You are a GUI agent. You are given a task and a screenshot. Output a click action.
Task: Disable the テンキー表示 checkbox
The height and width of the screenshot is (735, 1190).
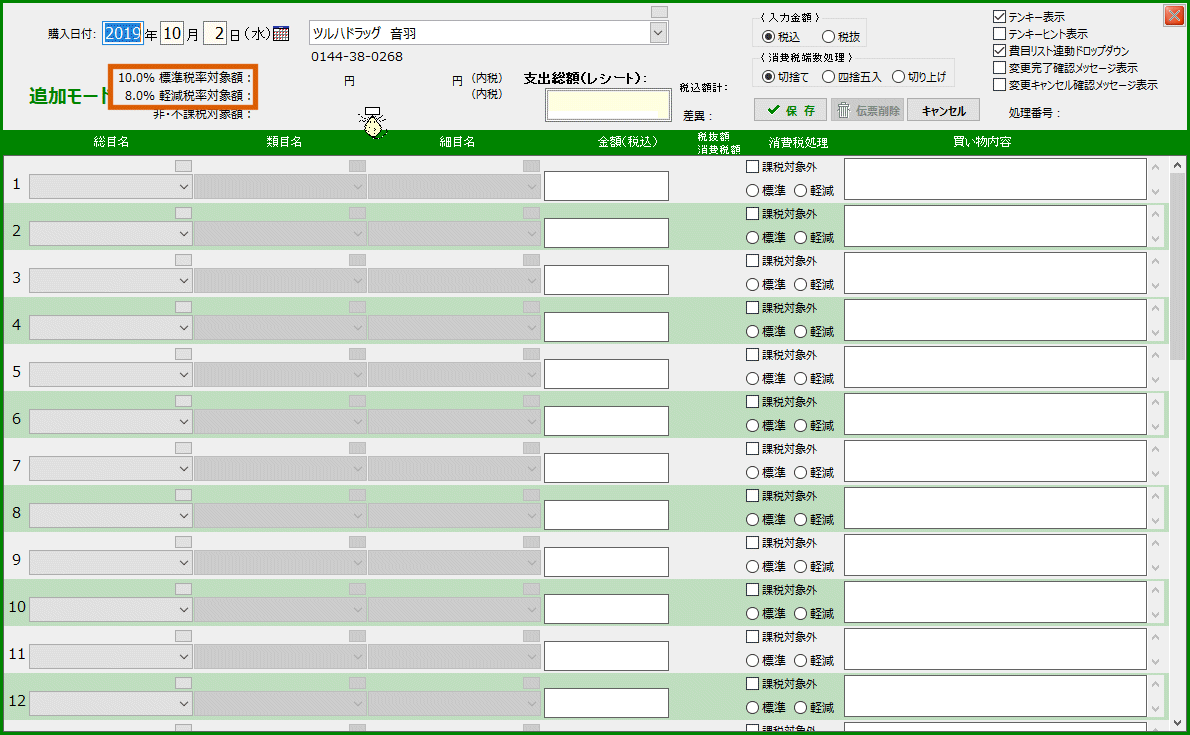[x=997, y=15]
